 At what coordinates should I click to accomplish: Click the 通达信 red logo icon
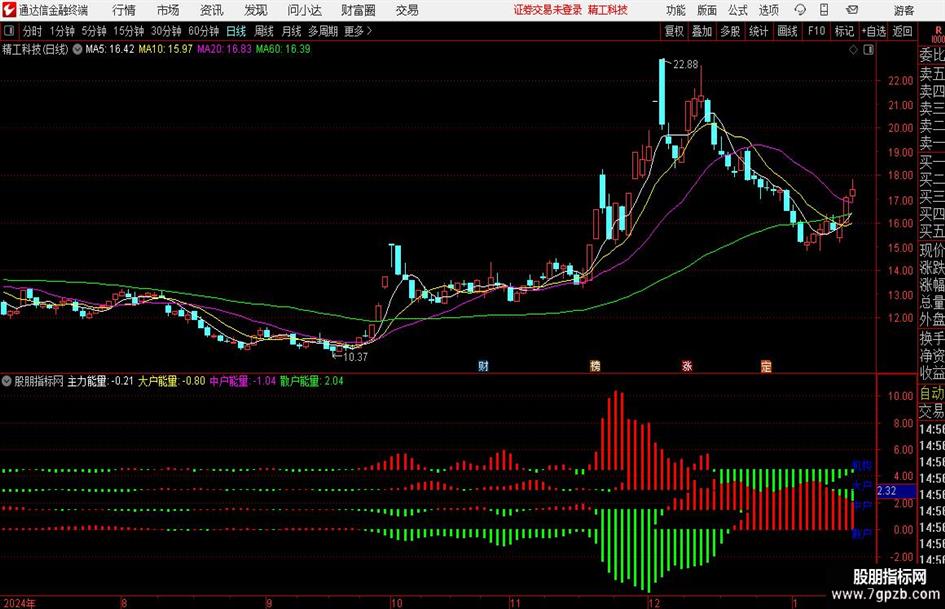click(x=10, y=10)
